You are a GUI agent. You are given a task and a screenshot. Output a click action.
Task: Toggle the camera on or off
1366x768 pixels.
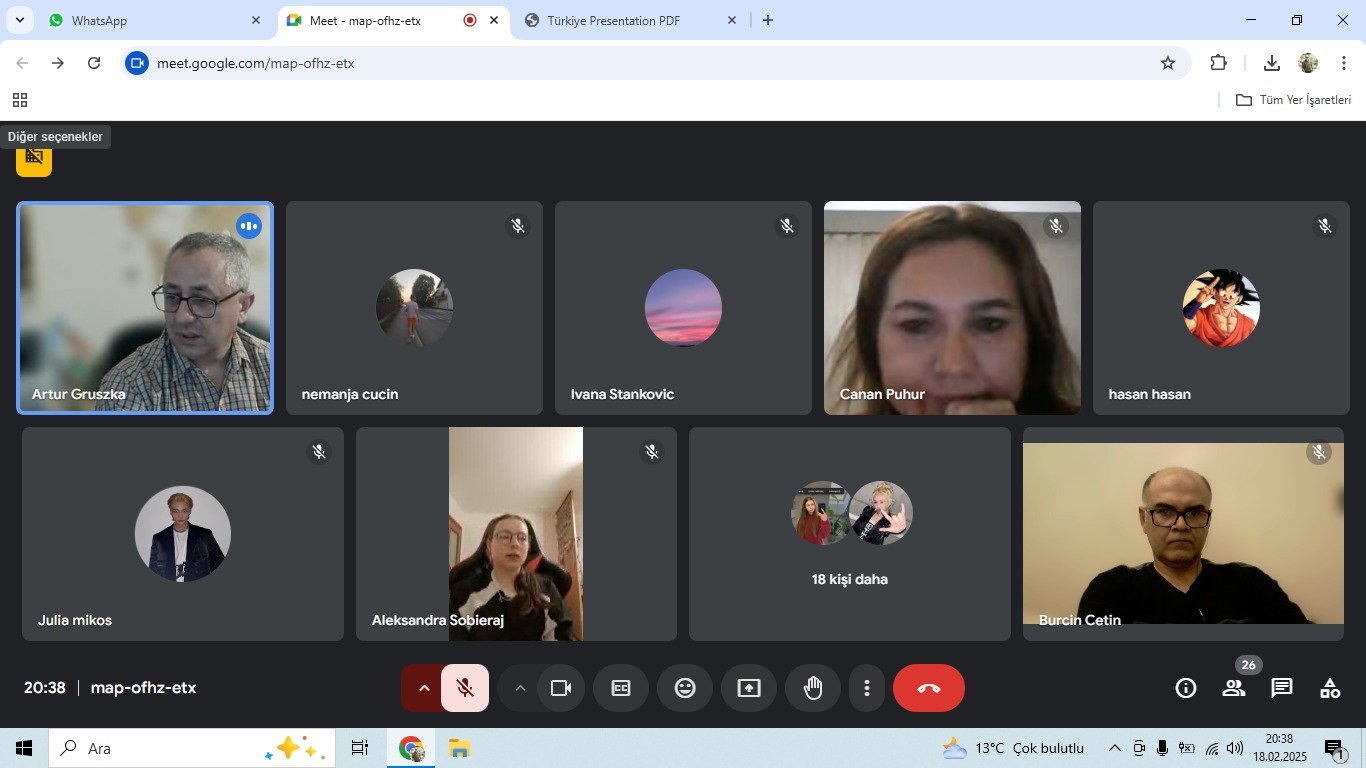click(x=561, y=688)
